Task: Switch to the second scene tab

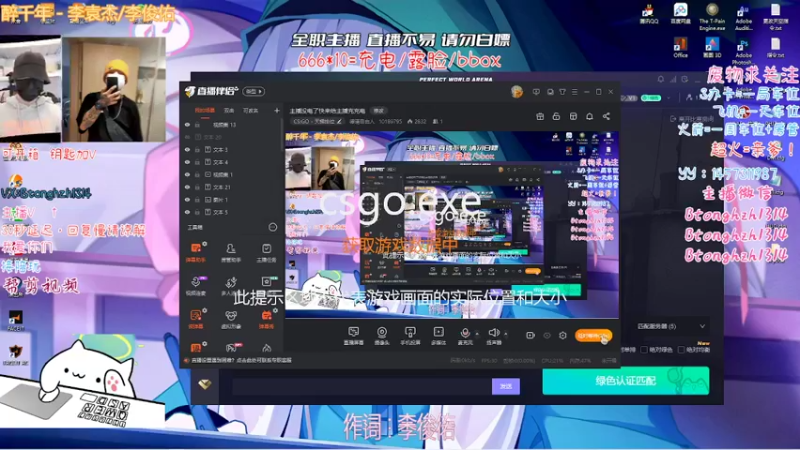Action: [229, 110]
